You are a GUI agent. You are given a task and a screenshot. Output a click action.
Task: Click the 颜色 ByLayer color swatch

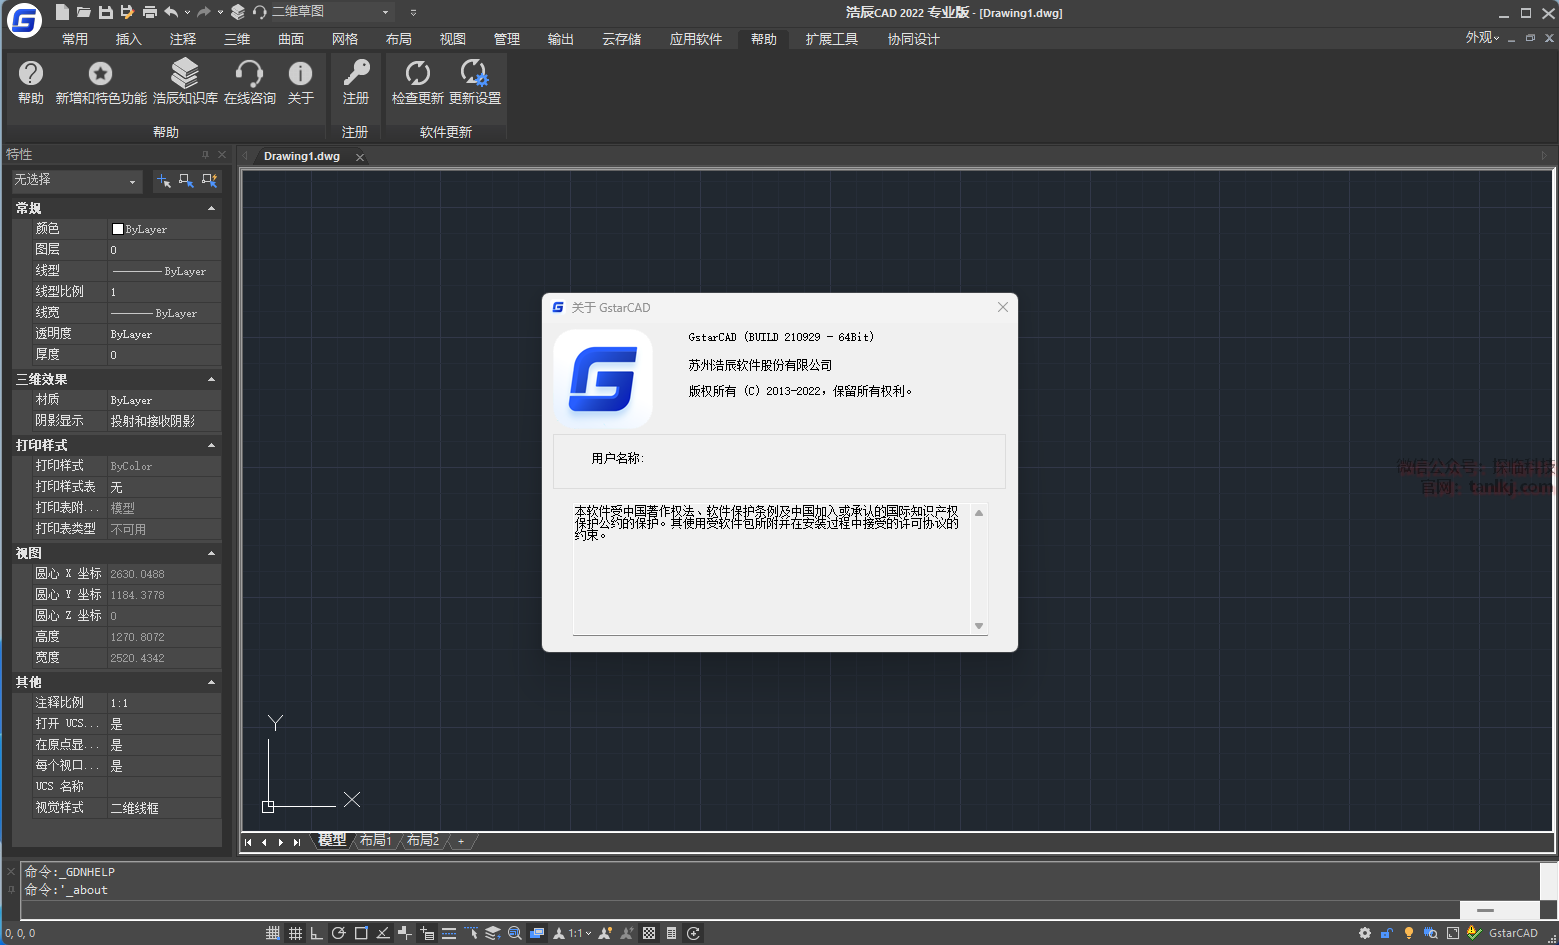coord(118,229)
